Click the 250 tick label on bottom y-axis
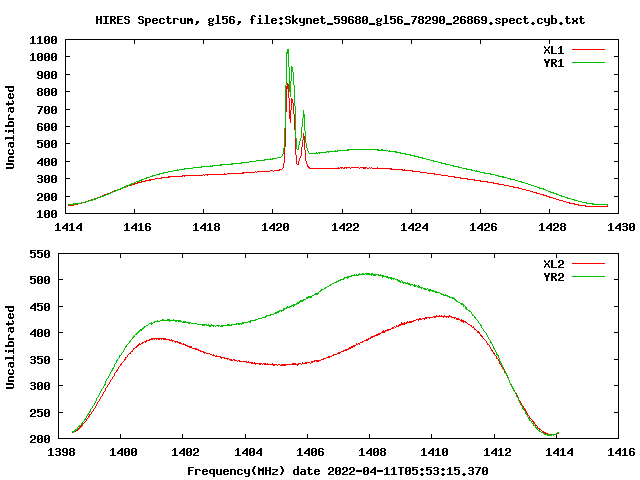Image resolution: width=640 pixels, height=480 pixels. (x=40, y=413)
